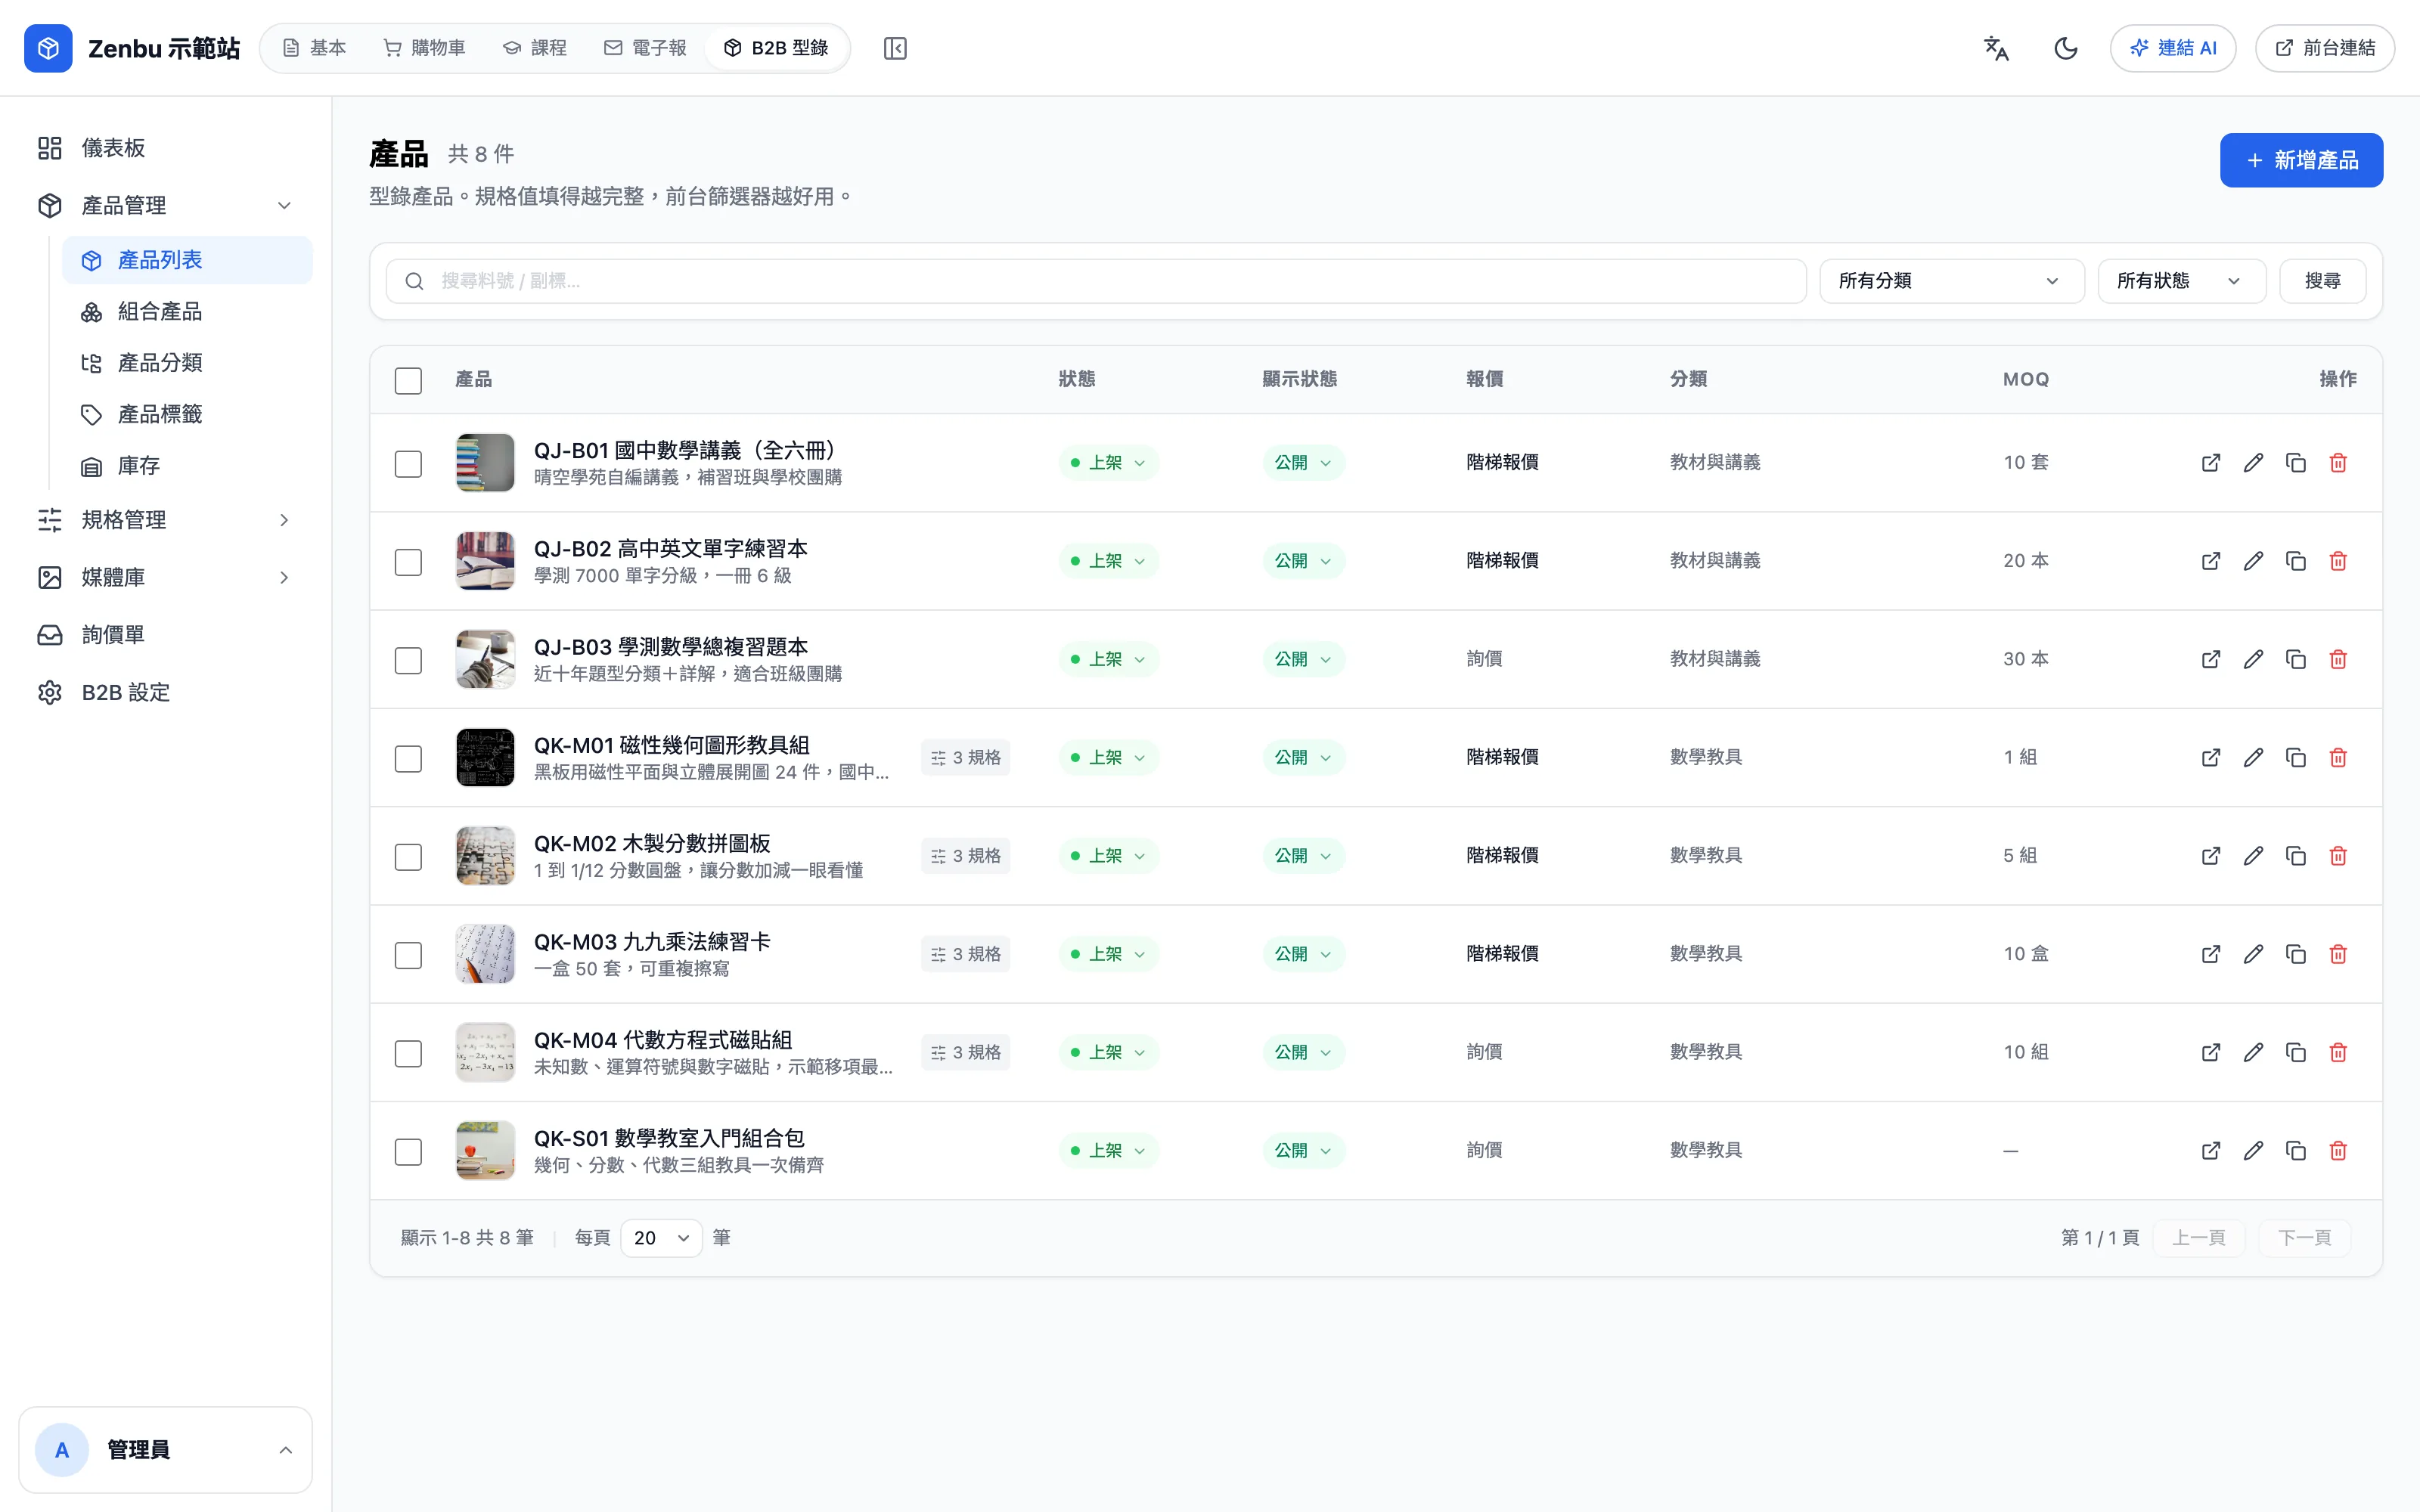Change per-page count dropdown showing 20

point(661,1238)
